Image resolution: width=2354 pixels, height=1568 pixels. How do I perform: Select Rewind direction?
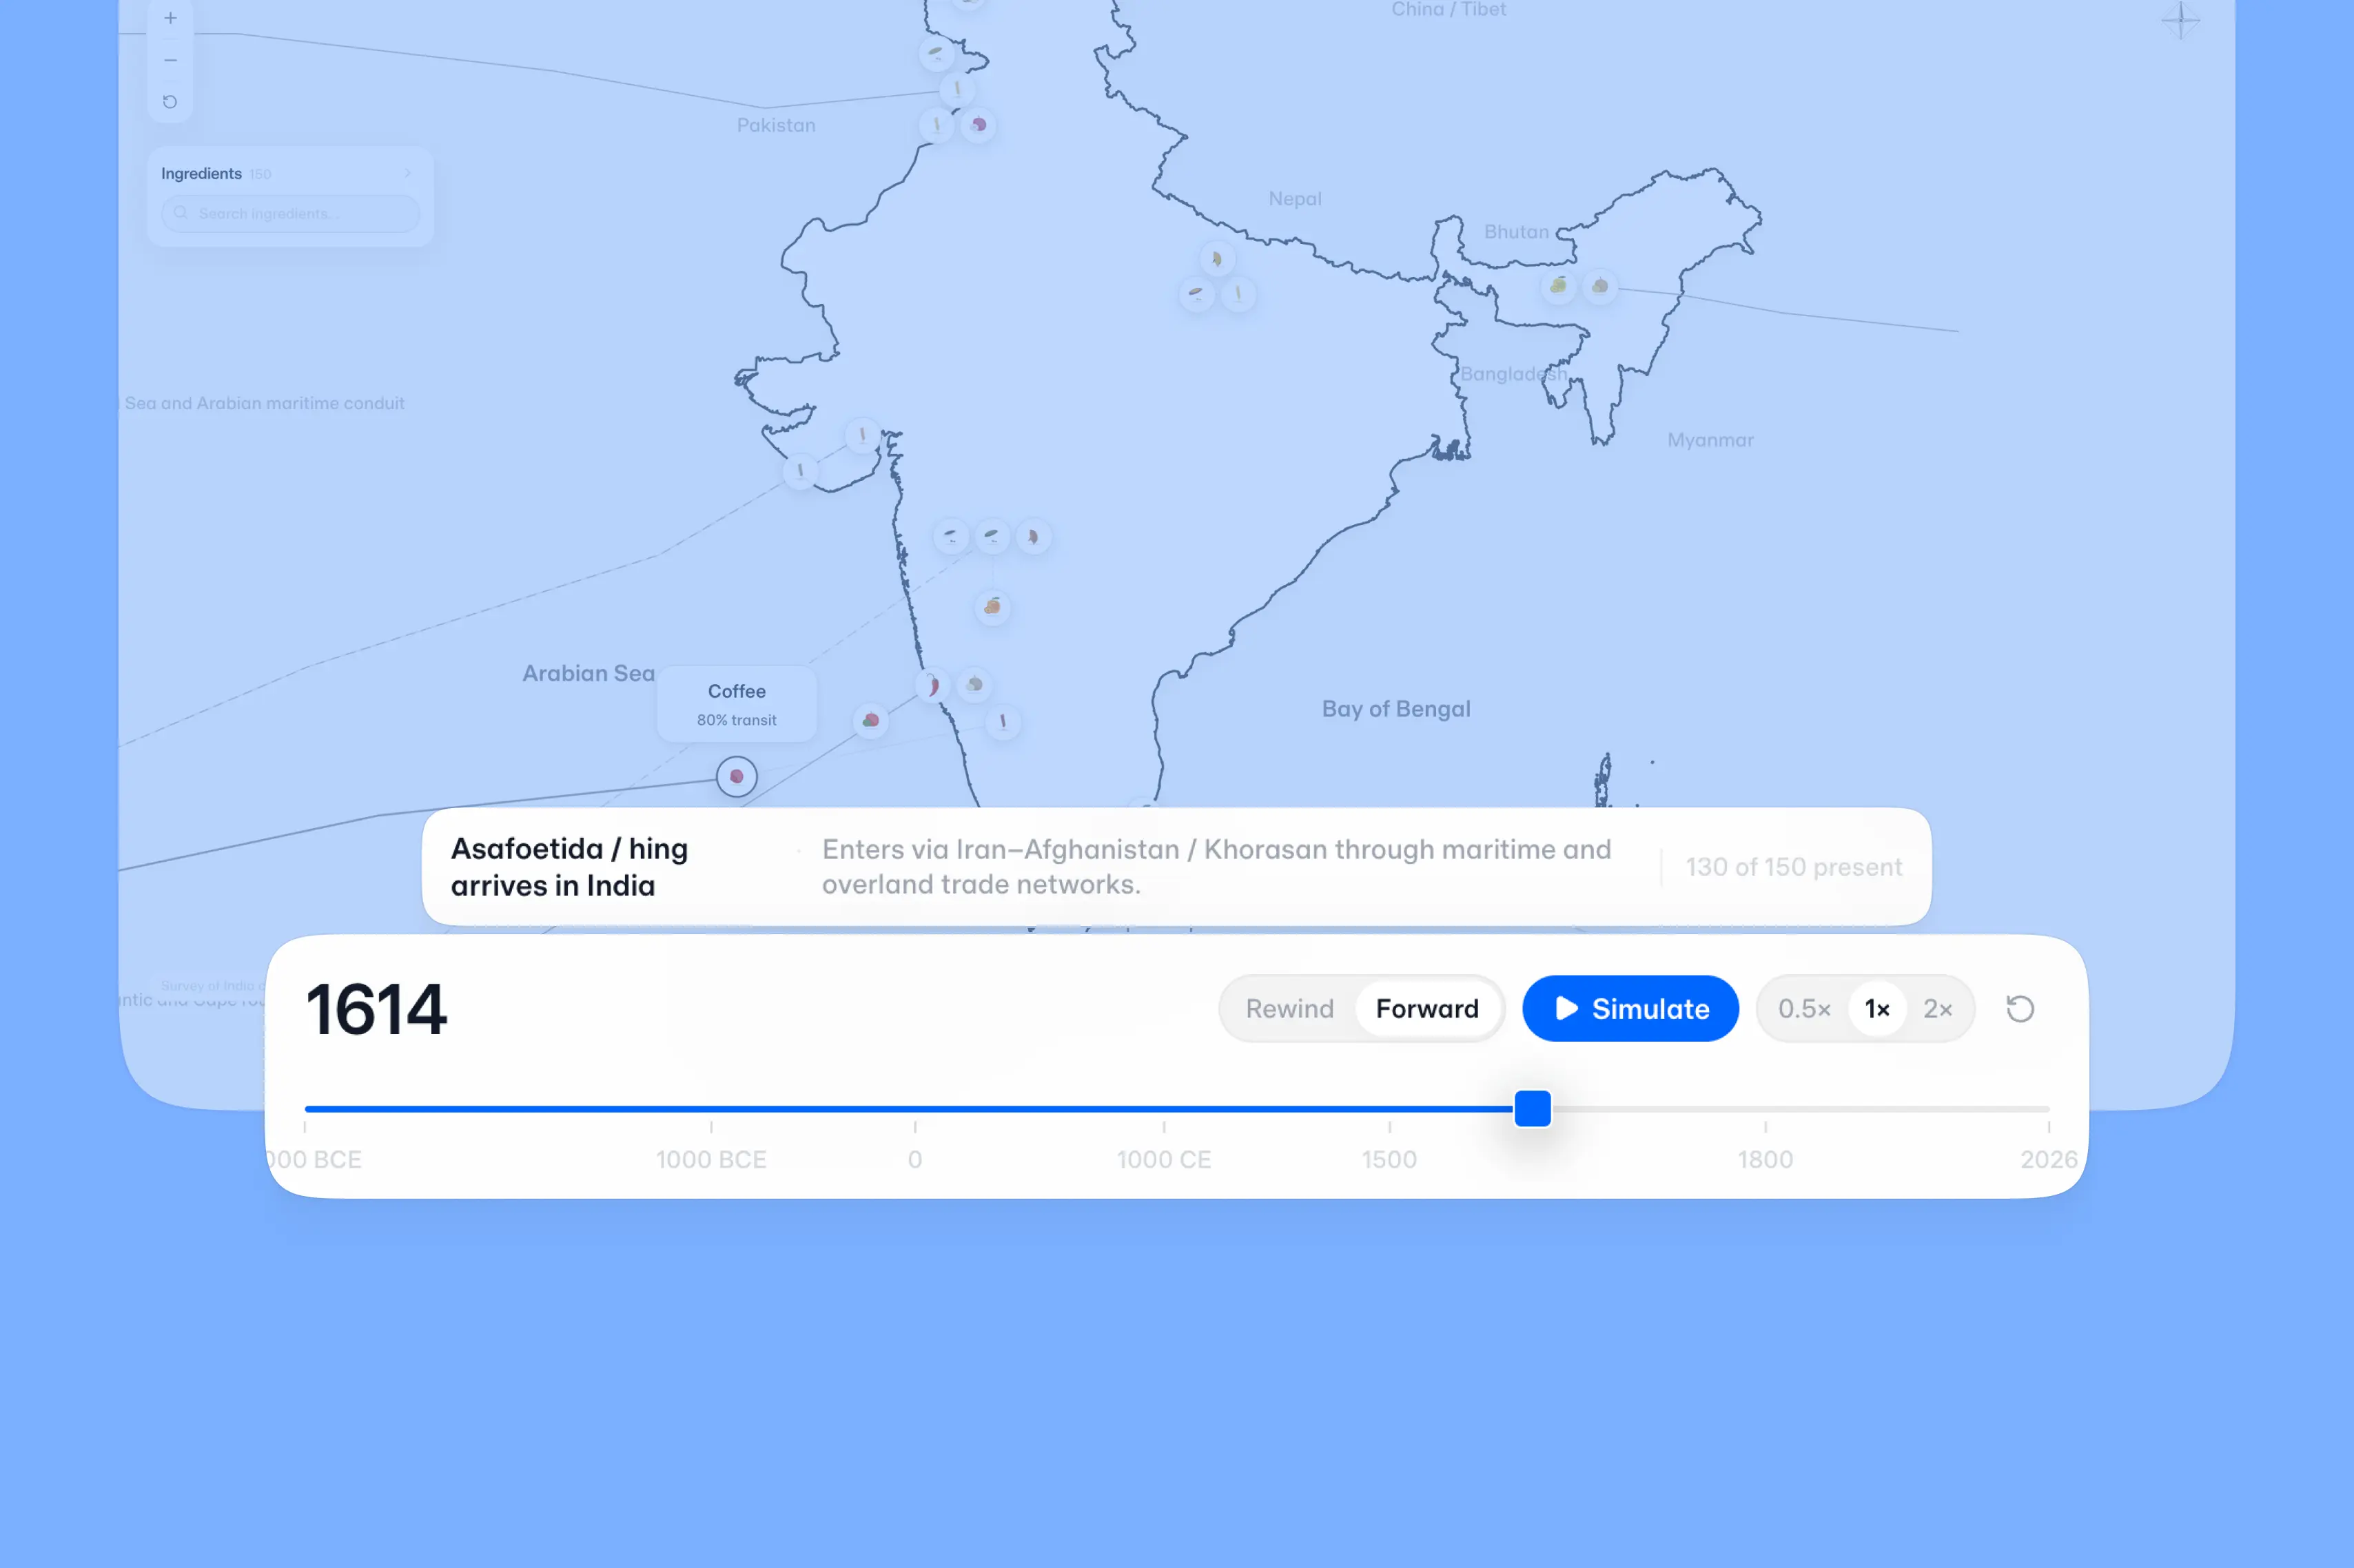(x=1289, y=1008)
